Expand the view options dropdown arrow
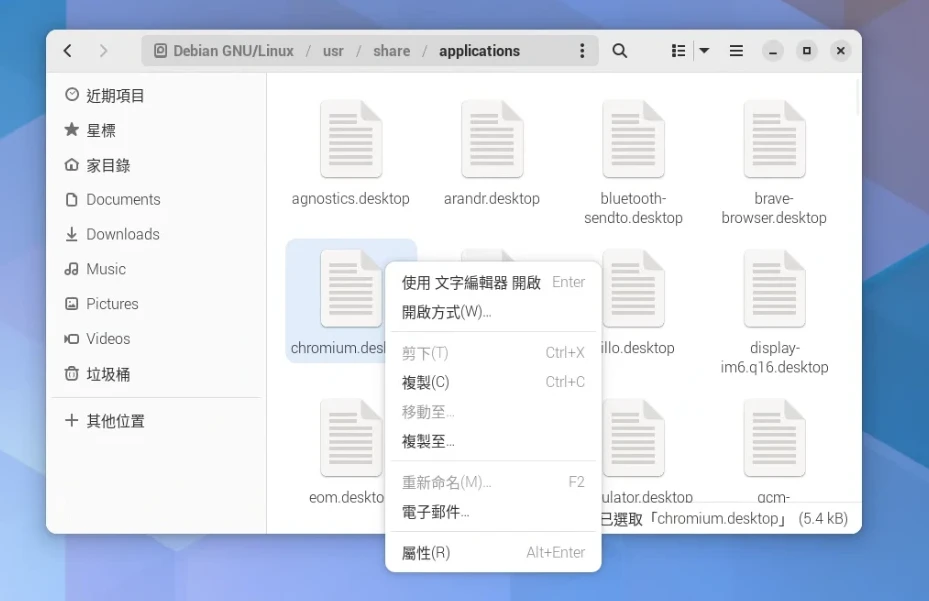The image size is (929, 601). point(704,51)
